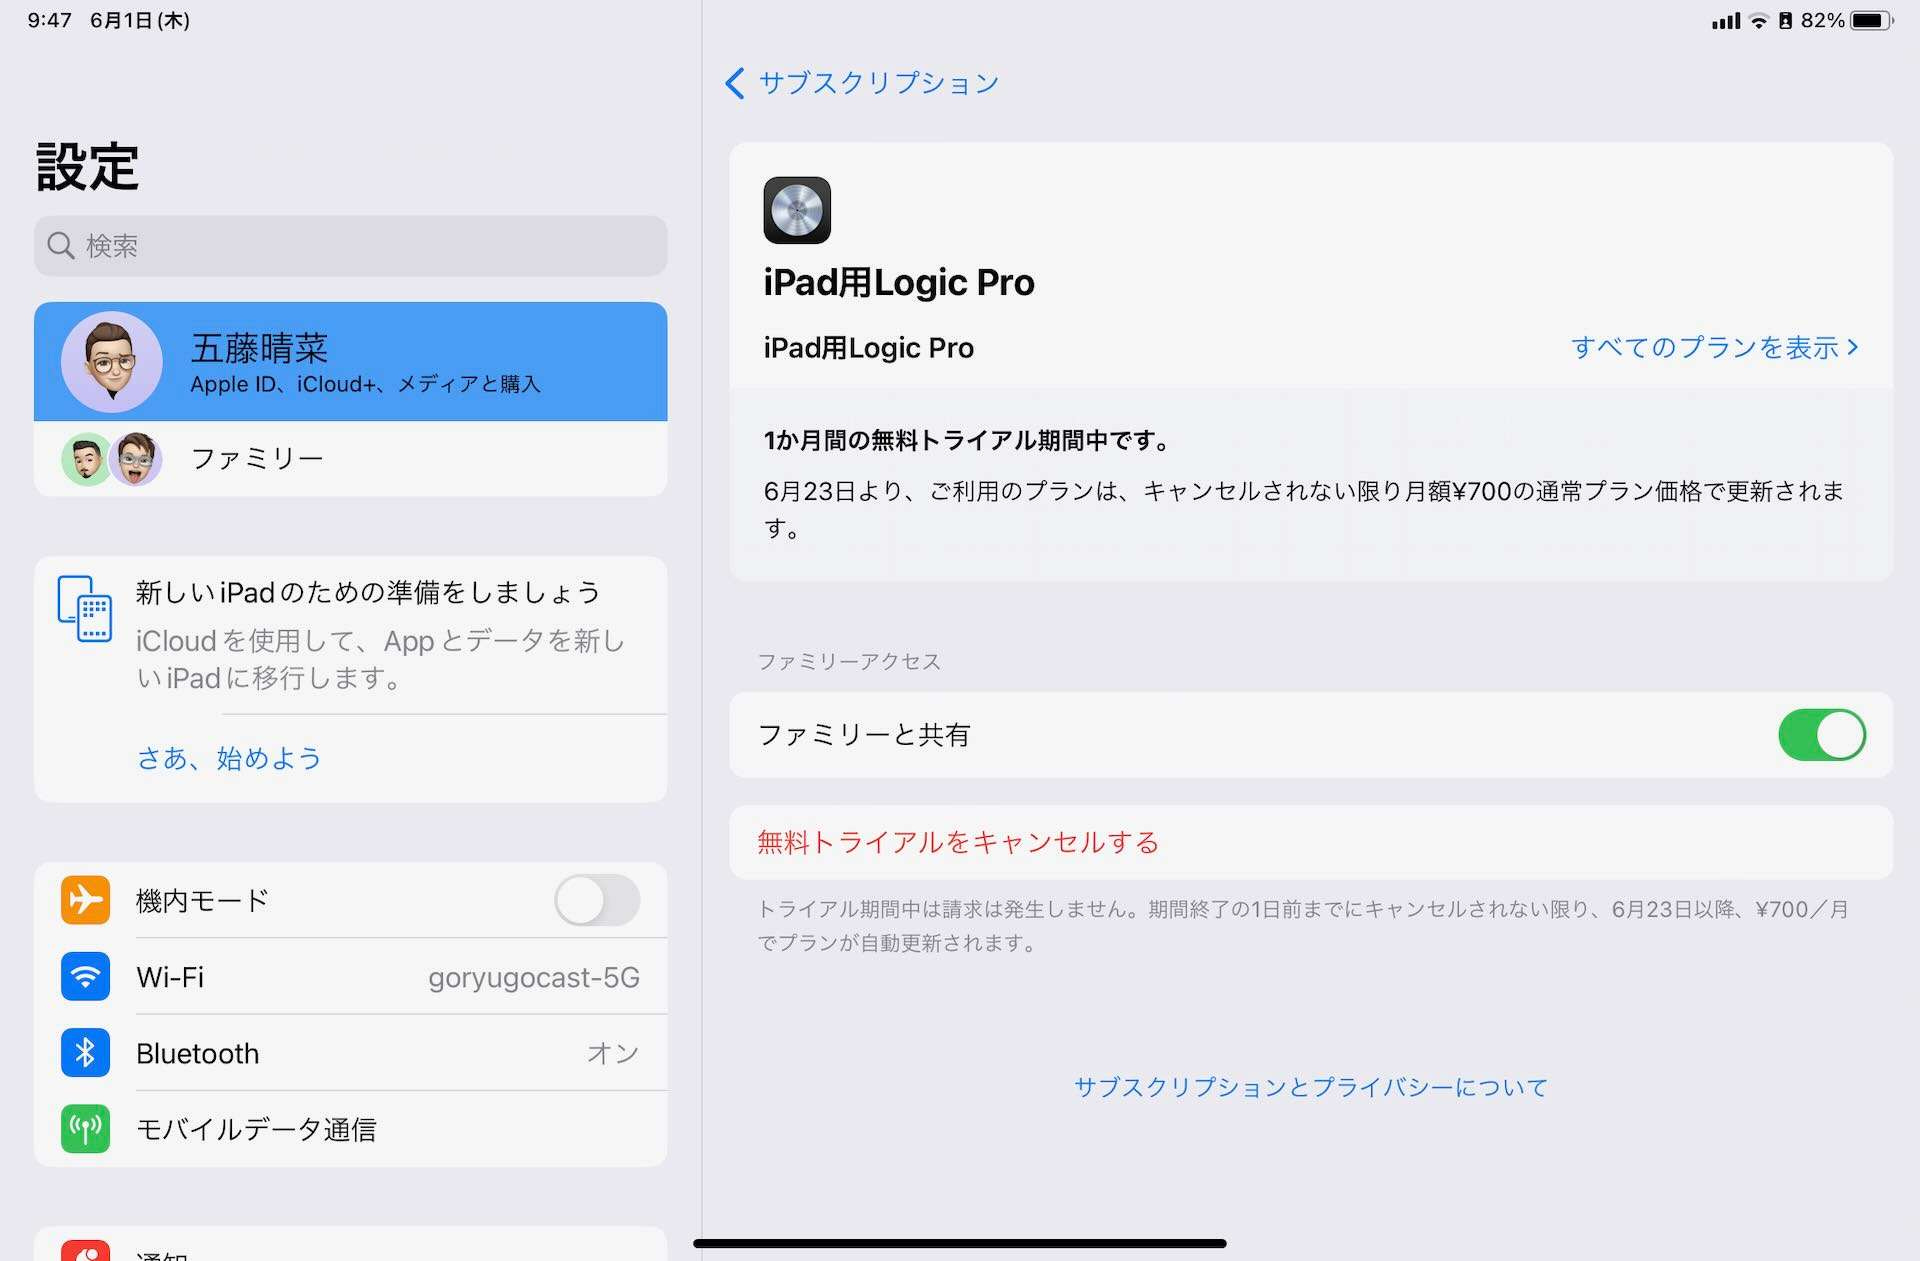The image size is (1920, 1261).
Task: Tap the iPad用Logic Pro bold title
Action: (x=899, y=283)
